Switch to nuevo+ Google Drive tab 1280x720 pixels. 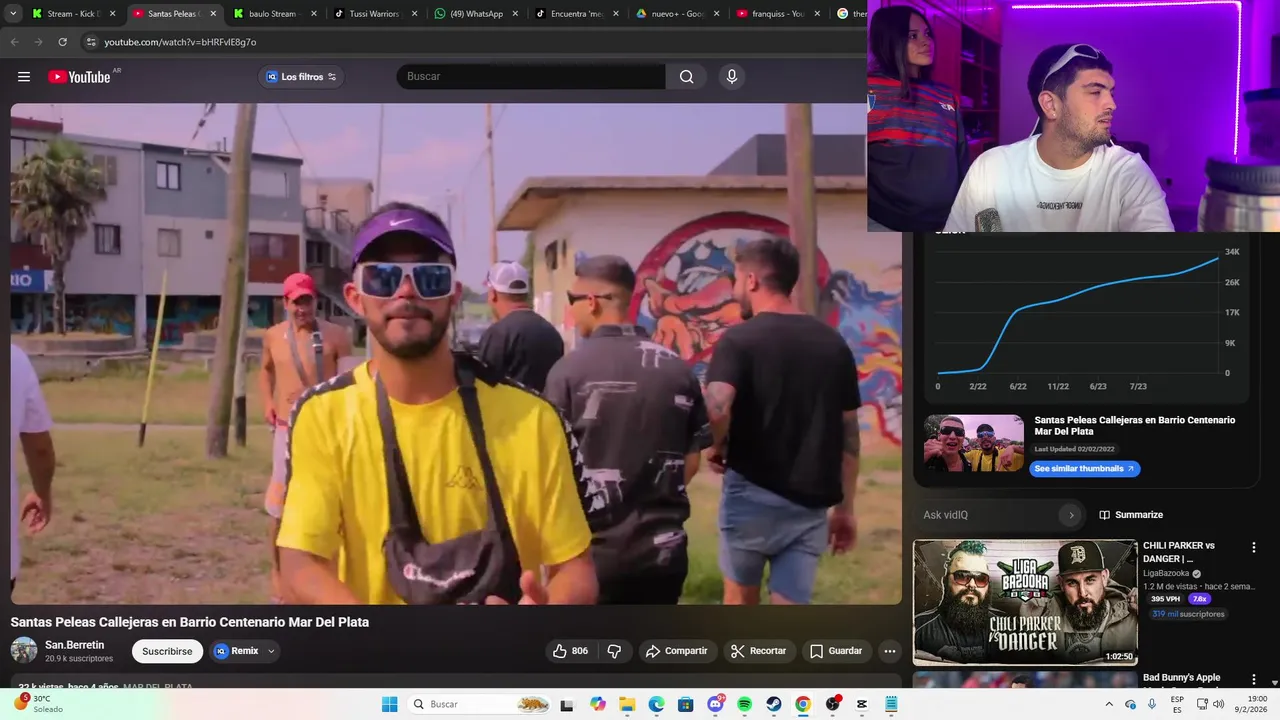point(677,14)
